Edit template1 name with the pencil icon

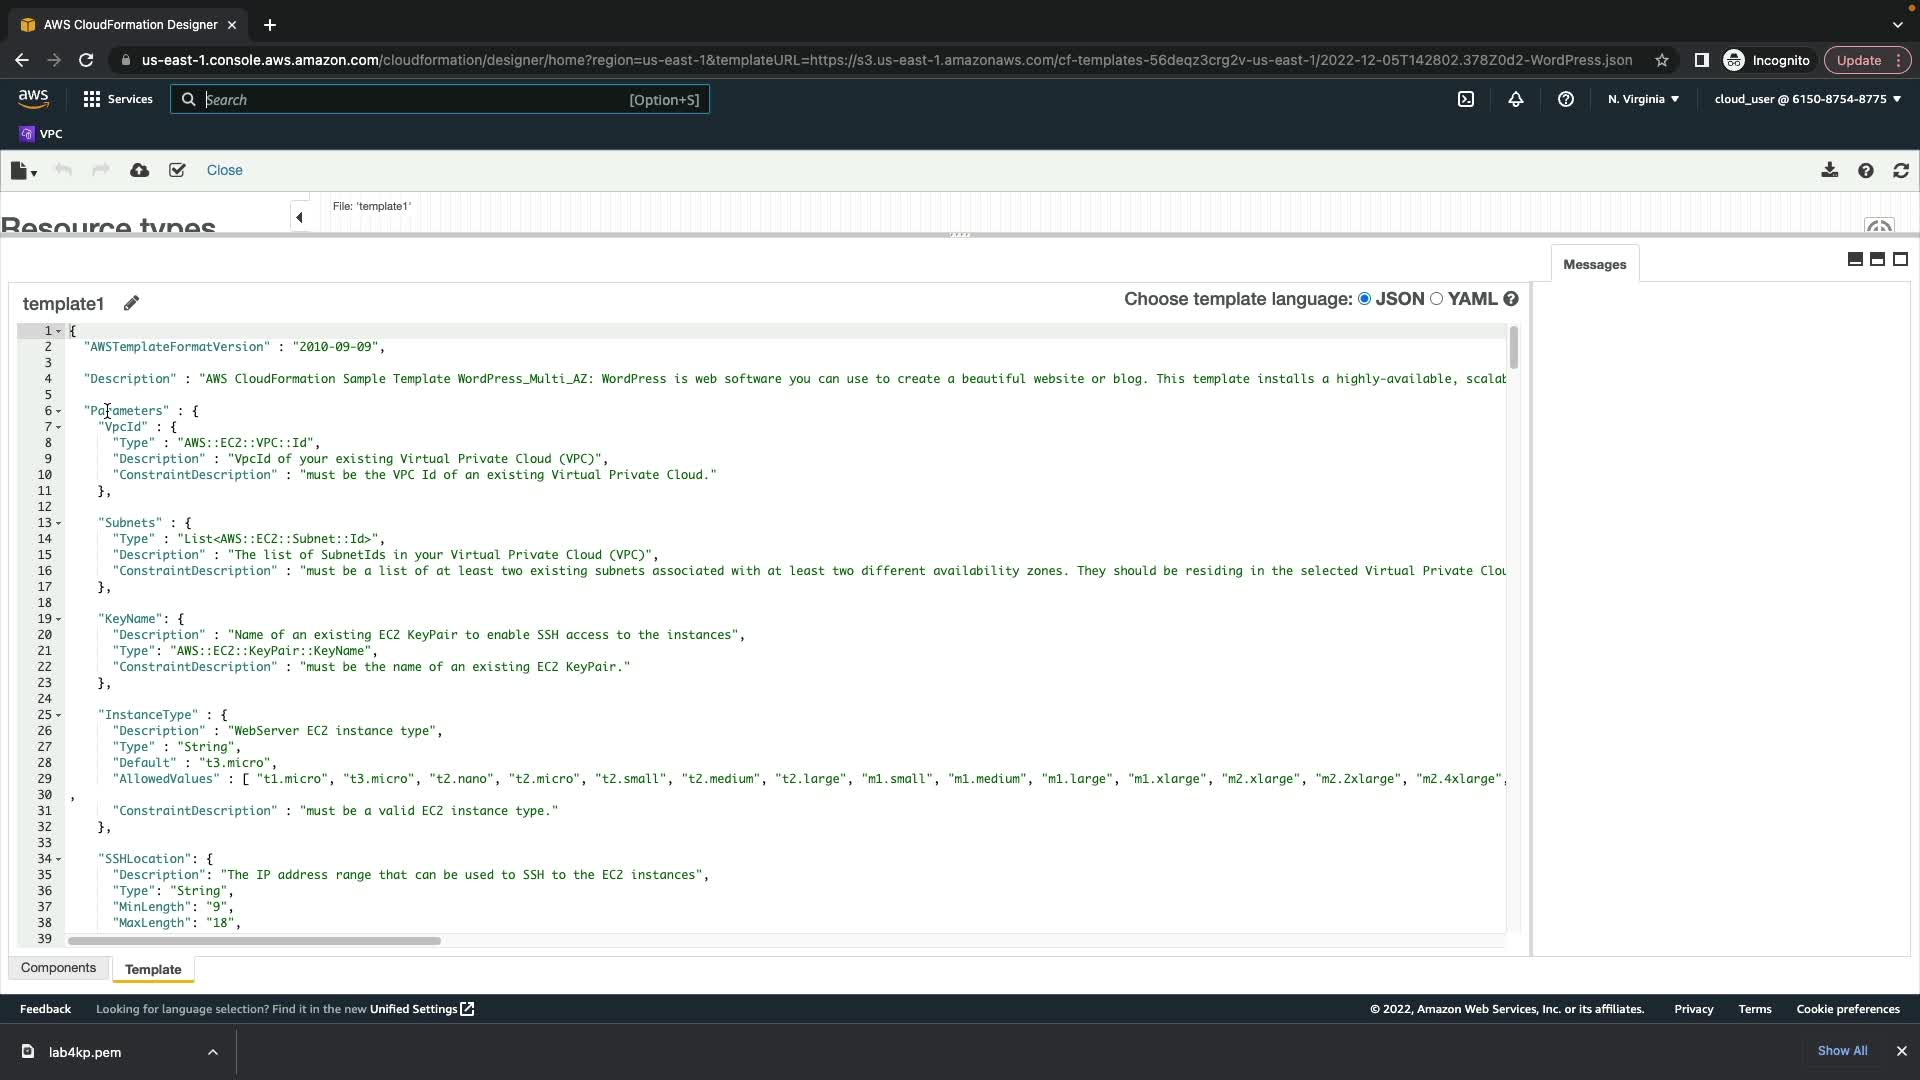point(131,303)
